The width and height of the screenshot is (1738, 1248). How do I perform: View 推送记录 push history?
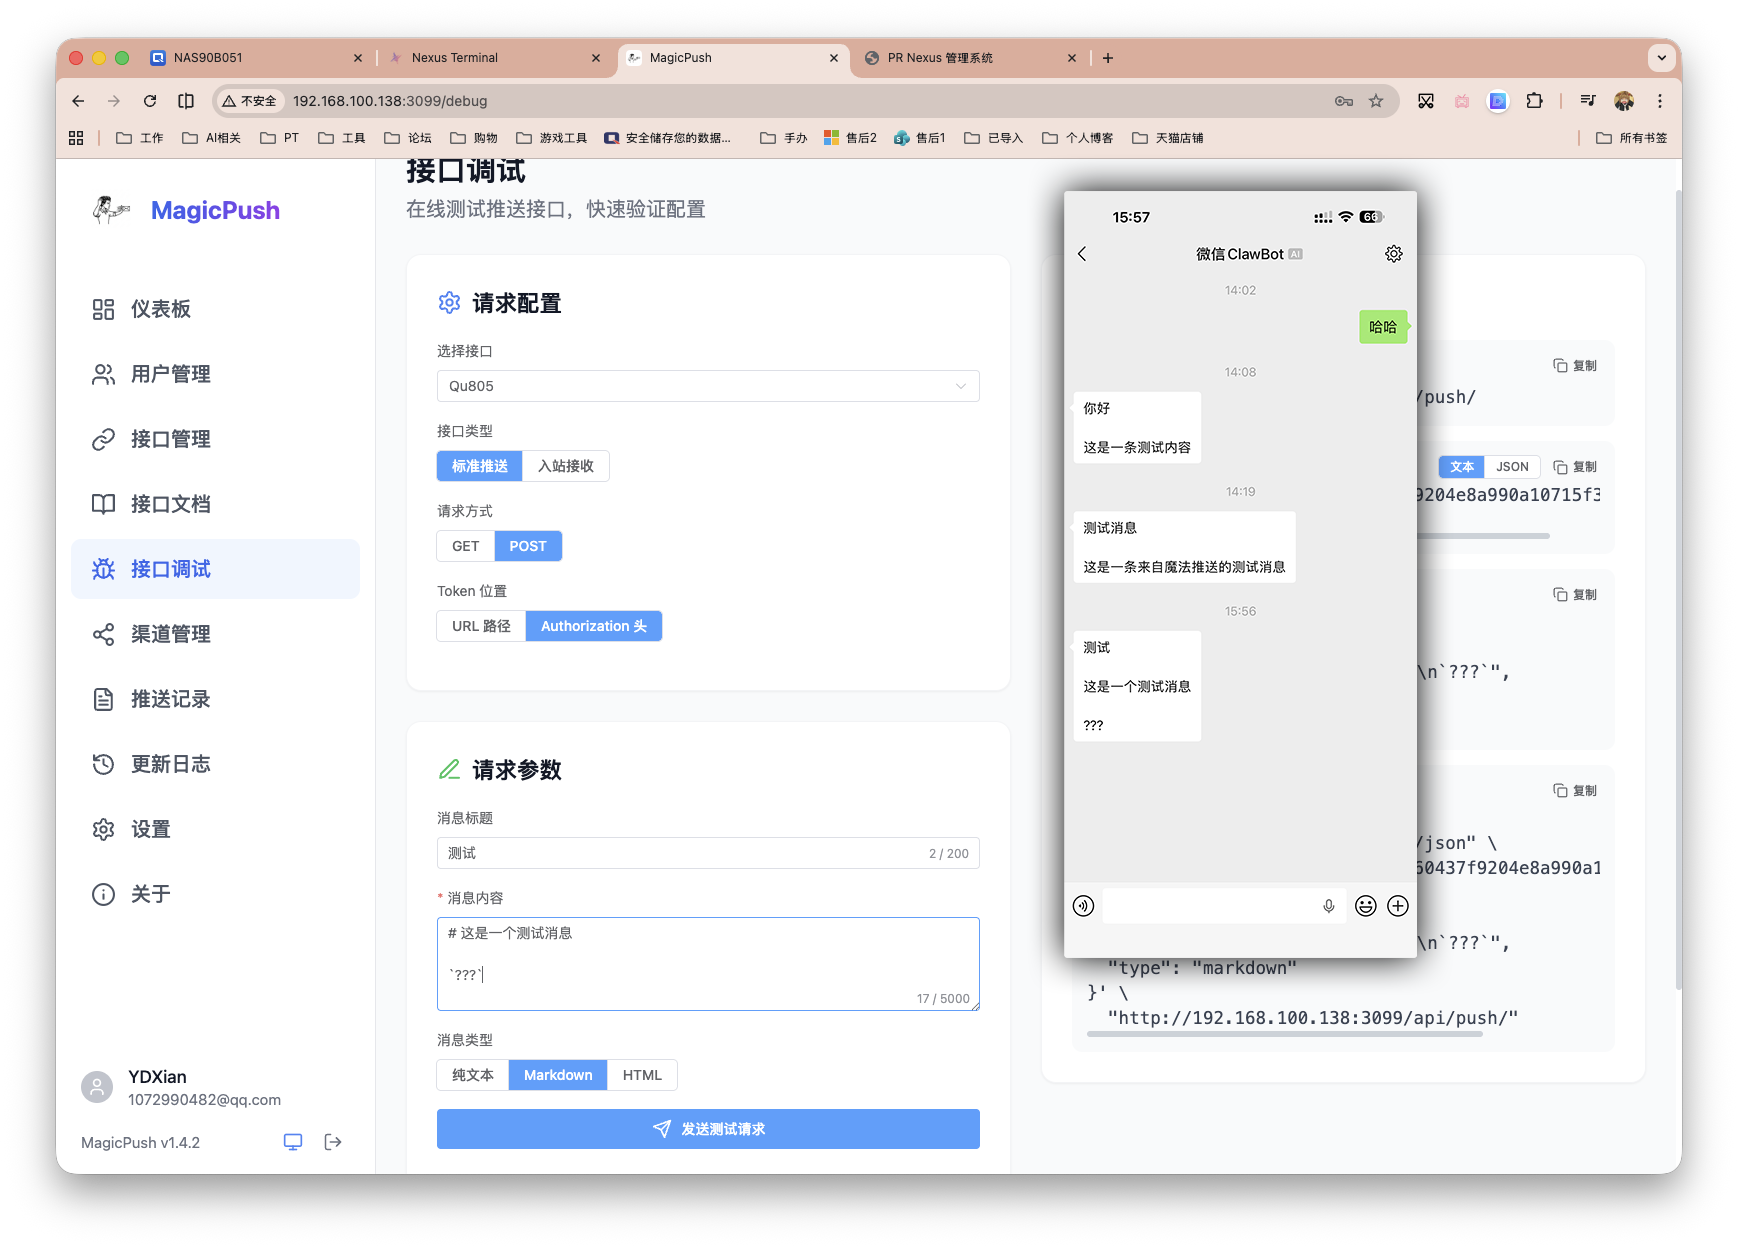(171, 699)
